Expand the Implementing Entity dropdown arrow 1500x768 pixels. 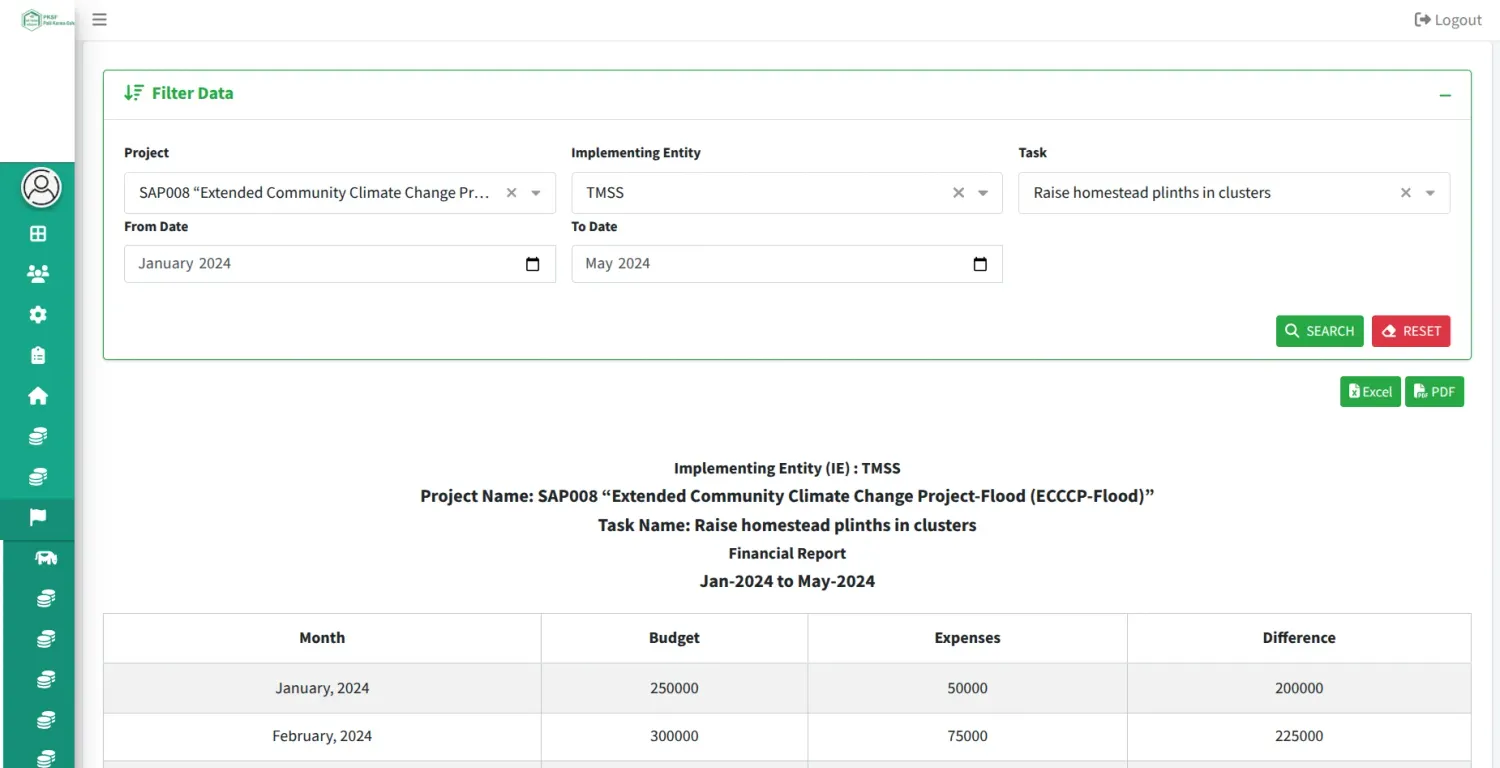tap(983, 193)
